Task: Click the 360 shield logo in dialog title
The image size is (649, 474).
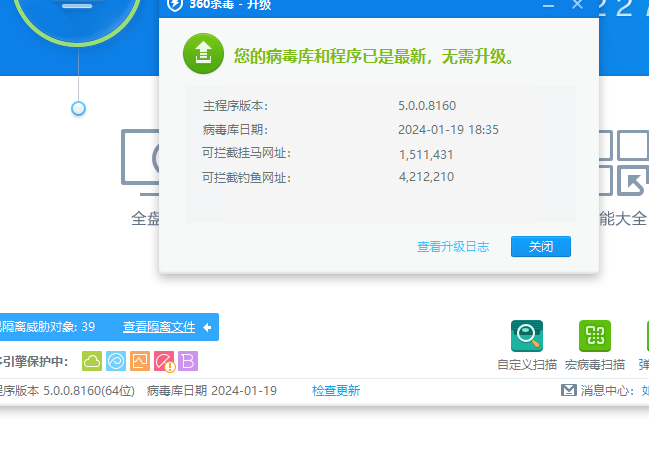Action: (174, 5)
